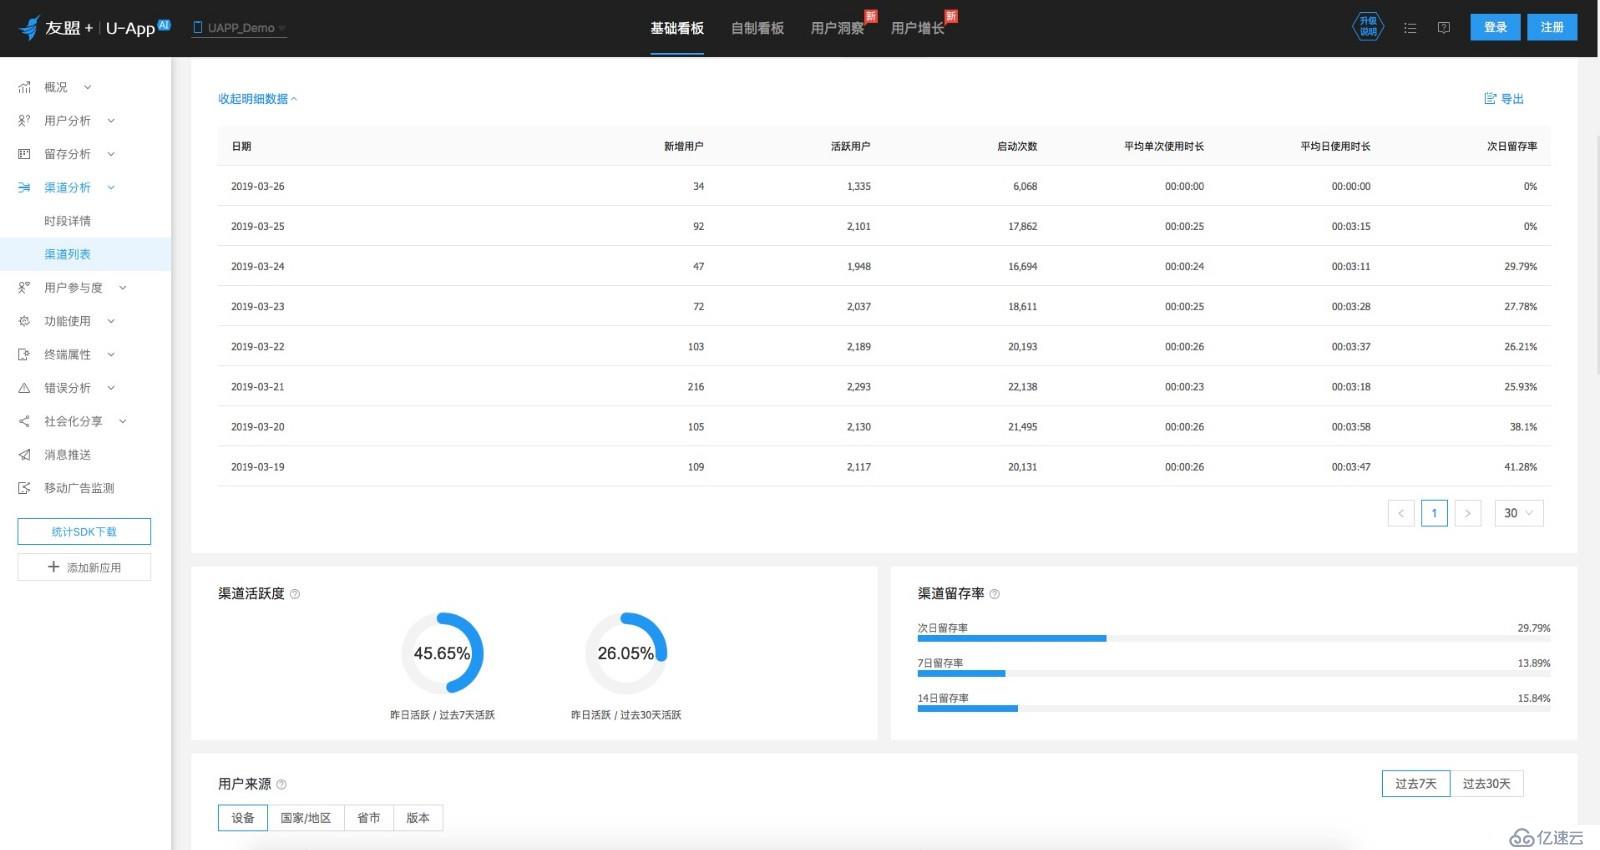This screenshot has width=1600, height=850.
Task: Expand the 错误分析 chevron
Action: [111, 388]
